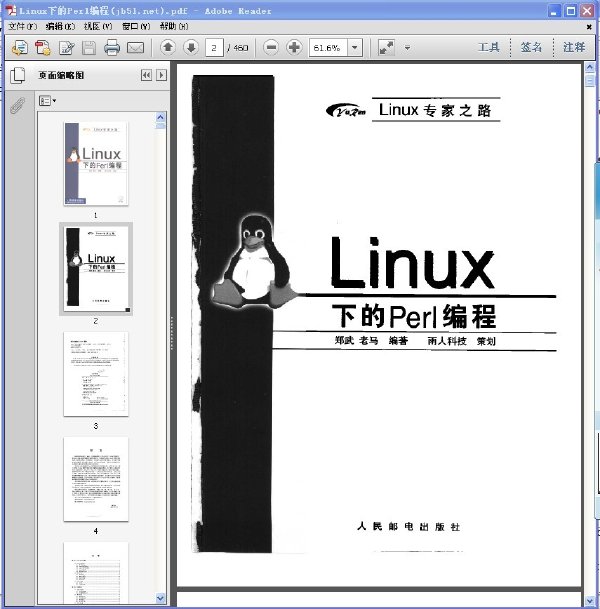Click document scrollbar down arrow

(590, 601)
